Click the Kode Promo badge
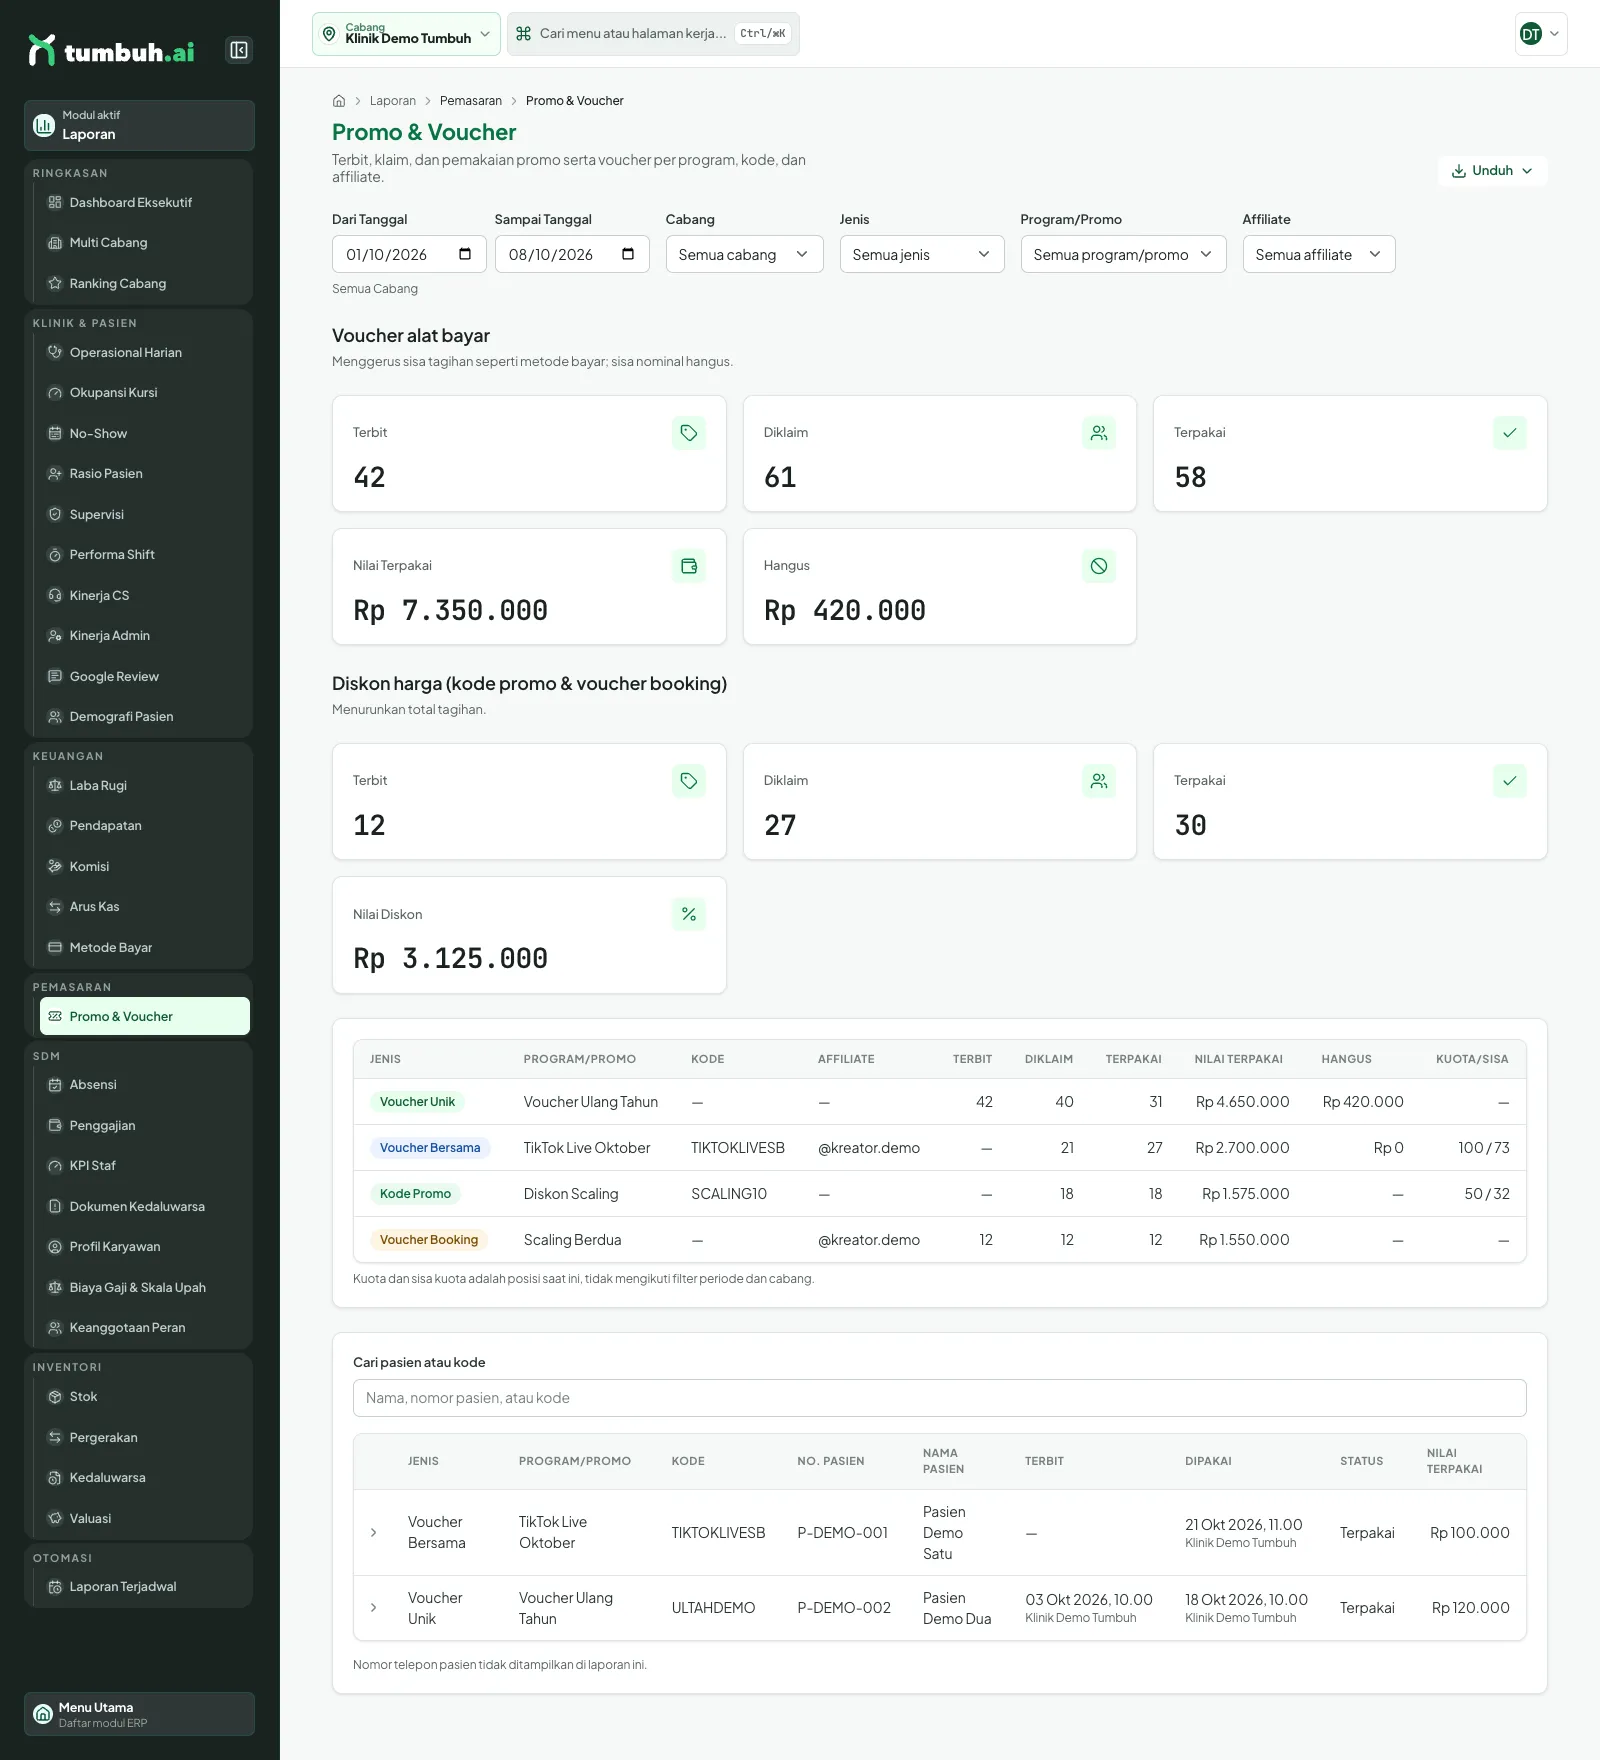This screenshot has height=1760, width=1600. [x=415, y=1194]
